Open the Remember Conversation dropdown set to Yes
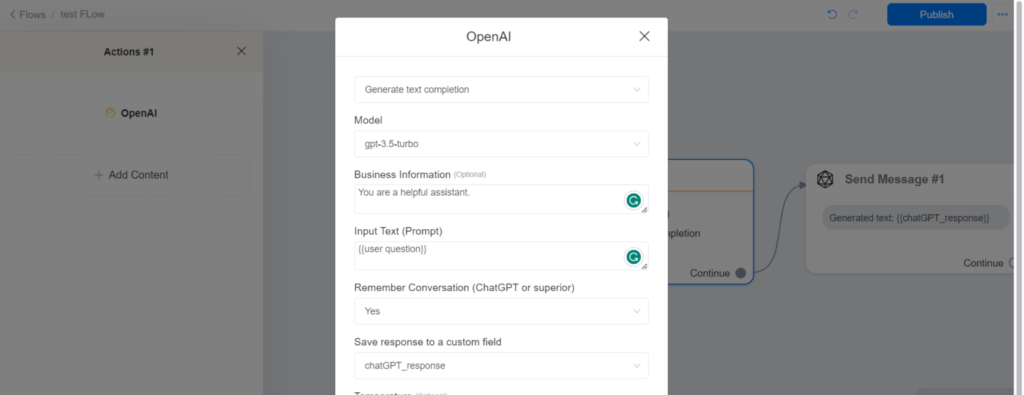 pyautogui.click(x=501, y=311)
